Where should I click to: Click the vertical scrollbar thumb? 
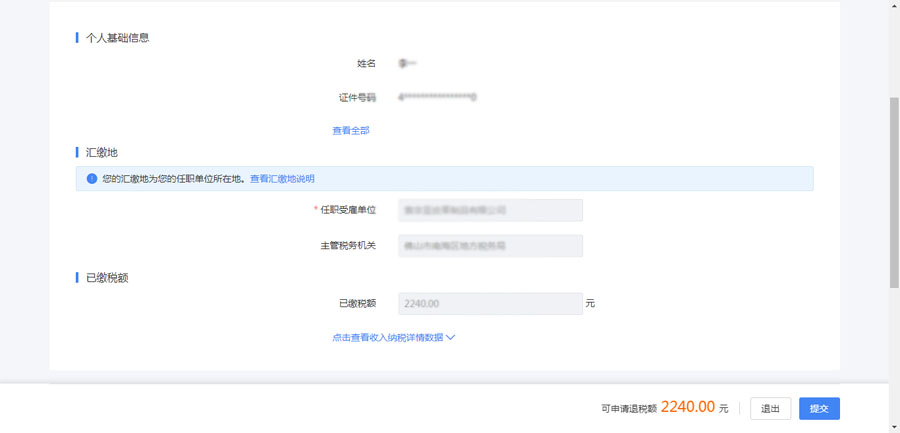tap(894, 190)
